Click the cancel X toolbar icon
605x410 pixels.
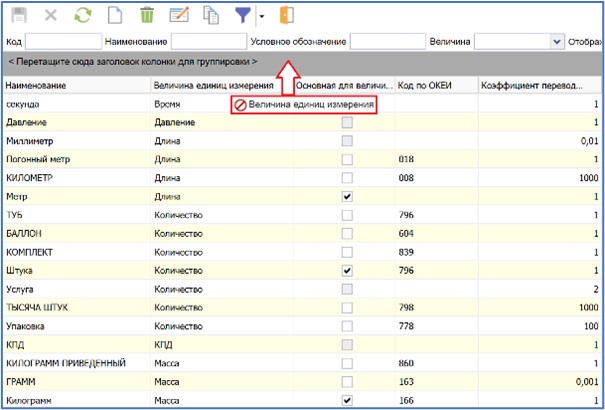pos(51,15)
